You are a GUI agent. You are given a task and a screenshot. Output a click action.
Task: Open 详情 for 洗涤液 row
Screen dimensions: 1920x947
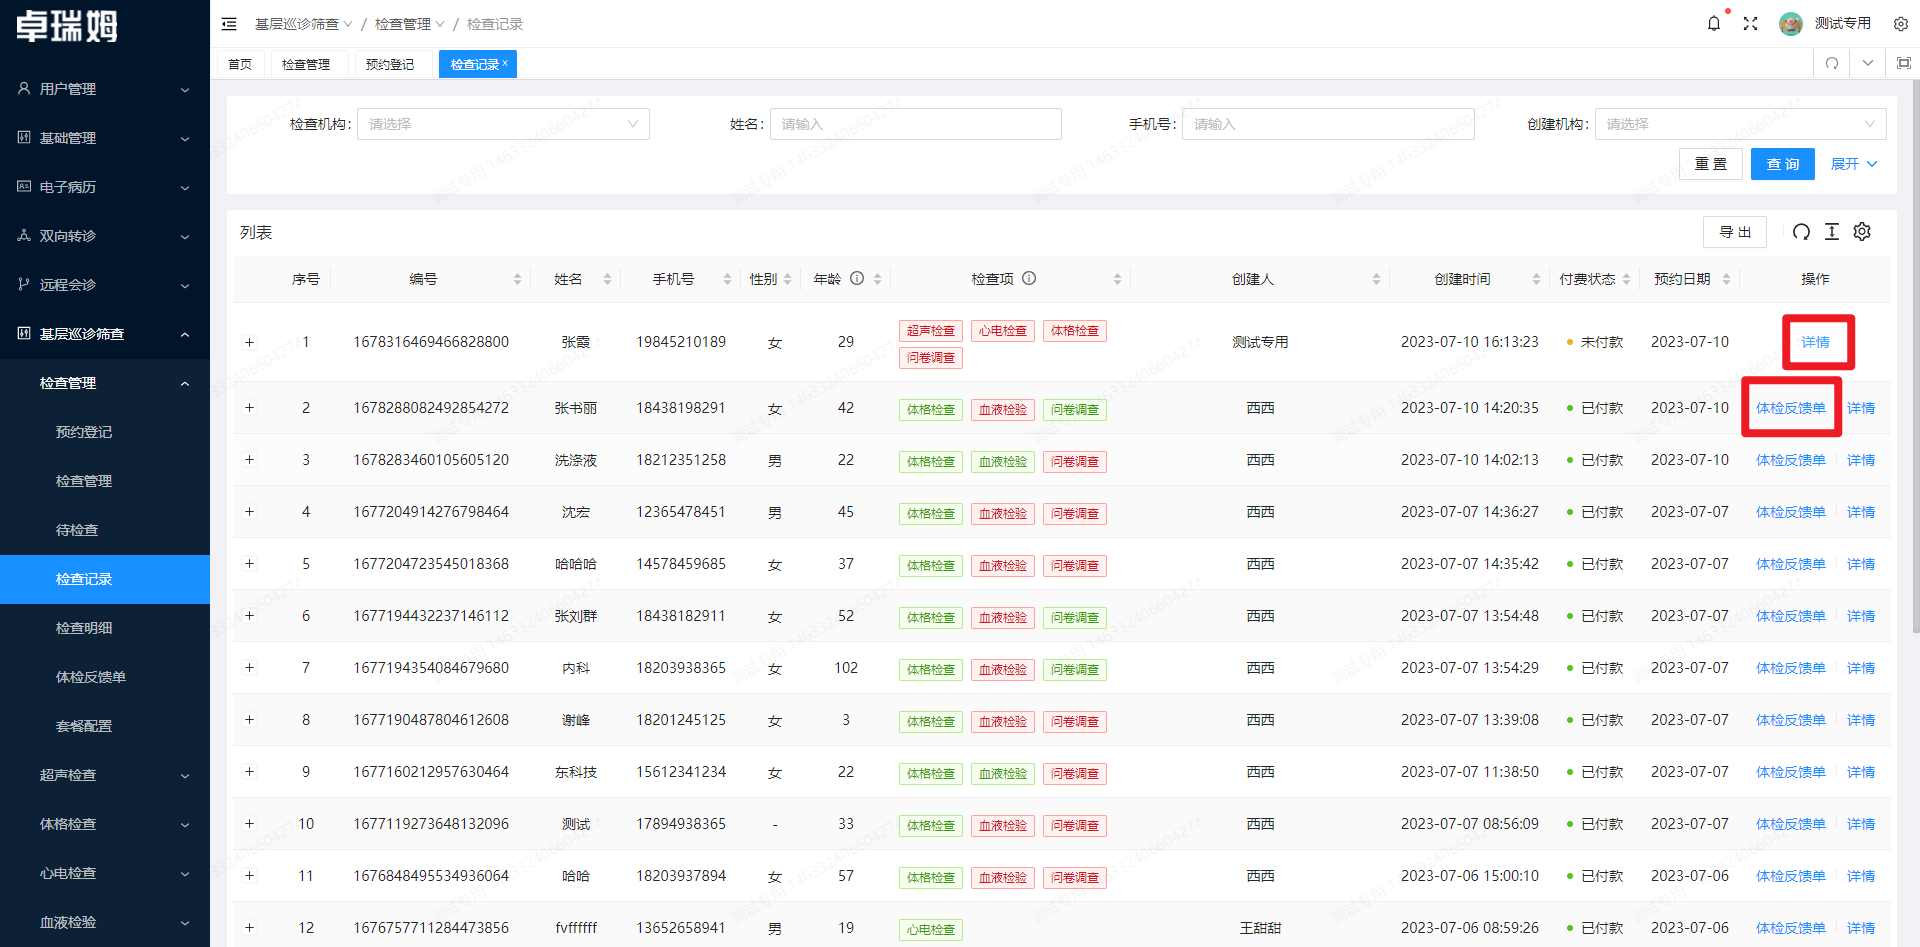1861,460
